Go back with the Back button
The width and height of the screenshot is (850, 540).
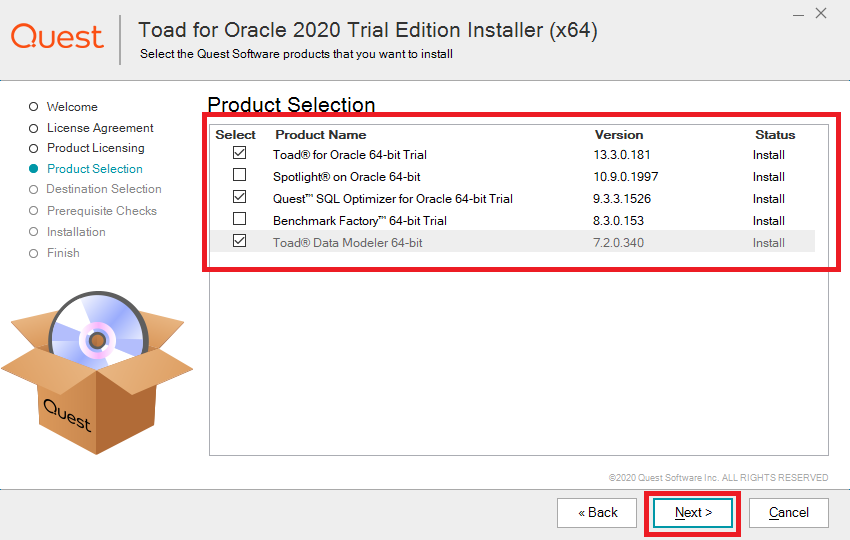[x=597, y=512]
